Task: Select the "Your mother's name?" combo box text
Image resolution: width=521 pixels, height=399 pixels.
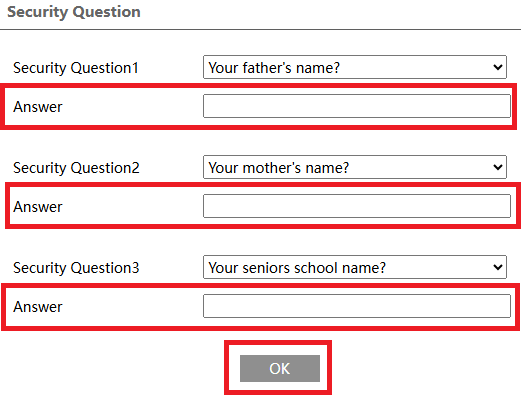Action: tap(279, 168)
